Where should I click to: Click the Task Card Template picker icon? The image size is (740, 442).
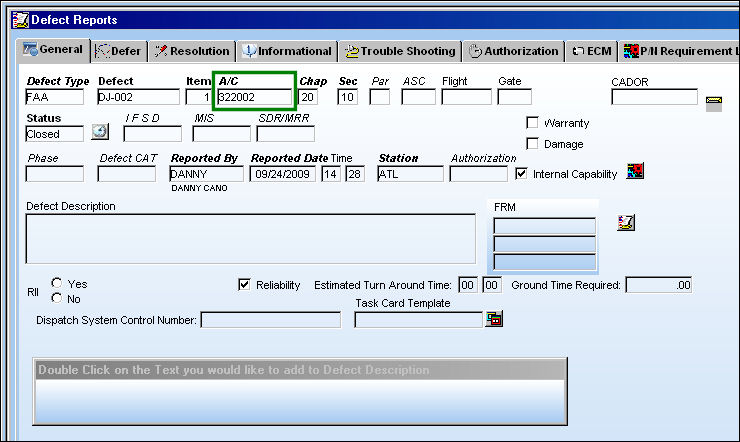(494, 319)
